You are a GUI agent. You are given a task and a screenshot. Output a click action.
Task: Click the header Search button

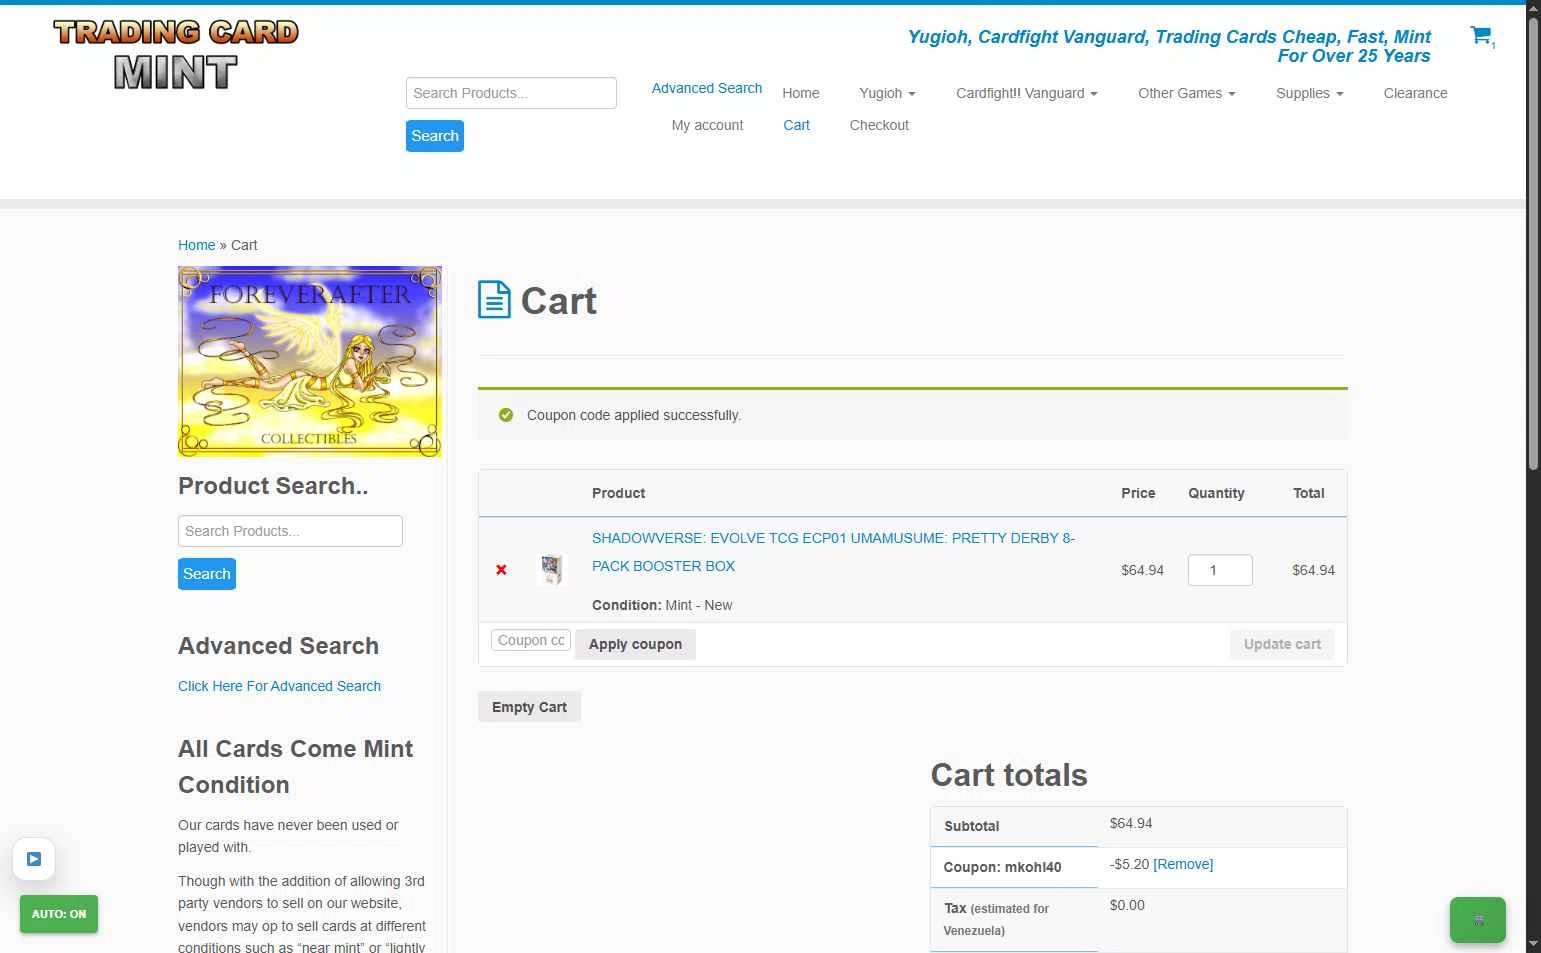click(x=435, y=136)
